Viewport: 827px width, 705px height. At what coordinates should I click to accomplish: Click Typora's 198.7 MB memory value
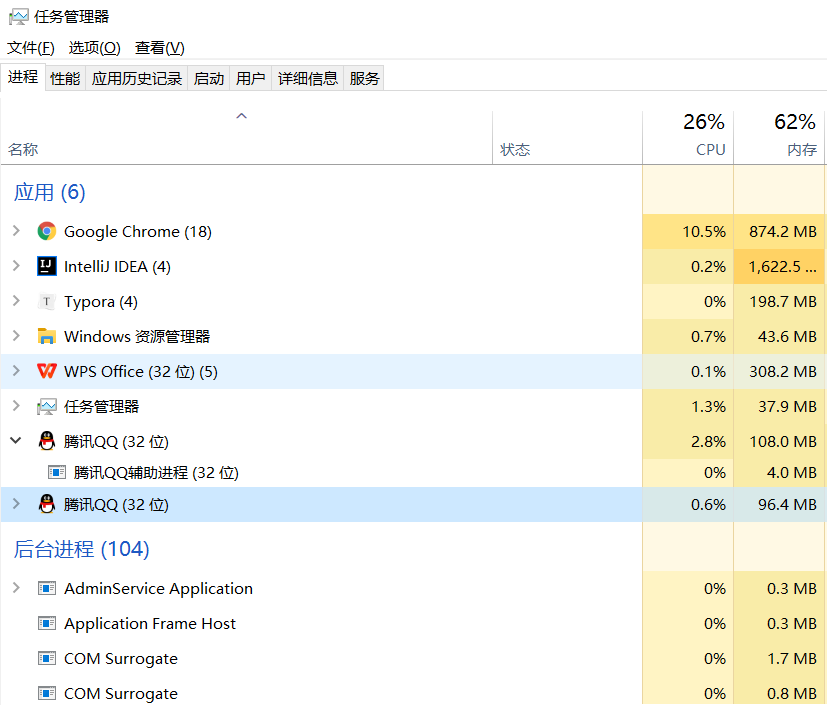(783, 302)
